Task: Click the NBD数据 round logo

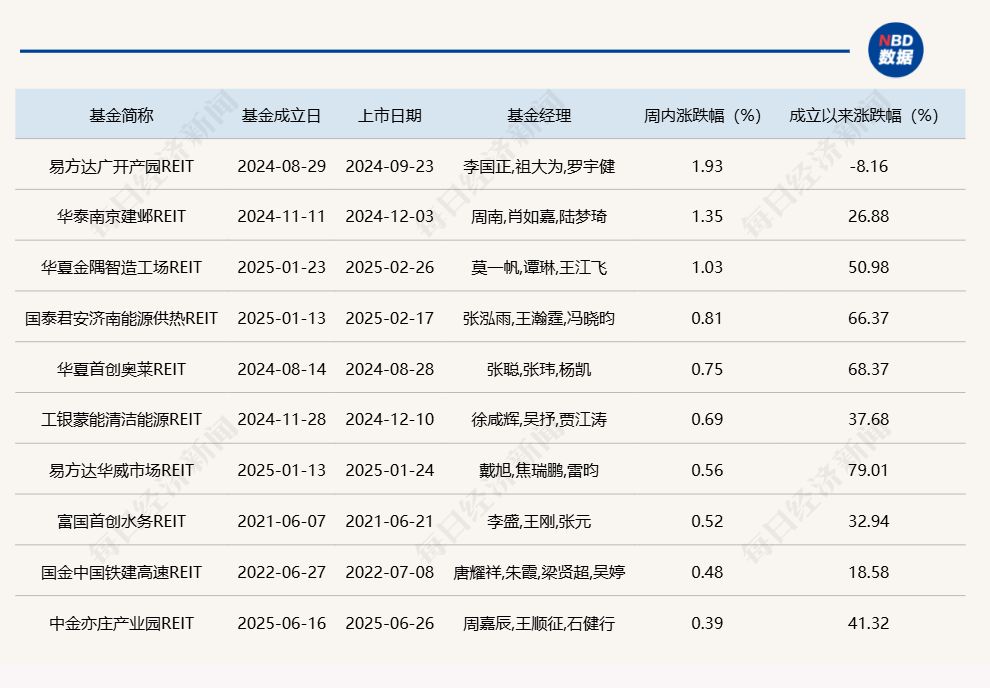Action: 895,50
